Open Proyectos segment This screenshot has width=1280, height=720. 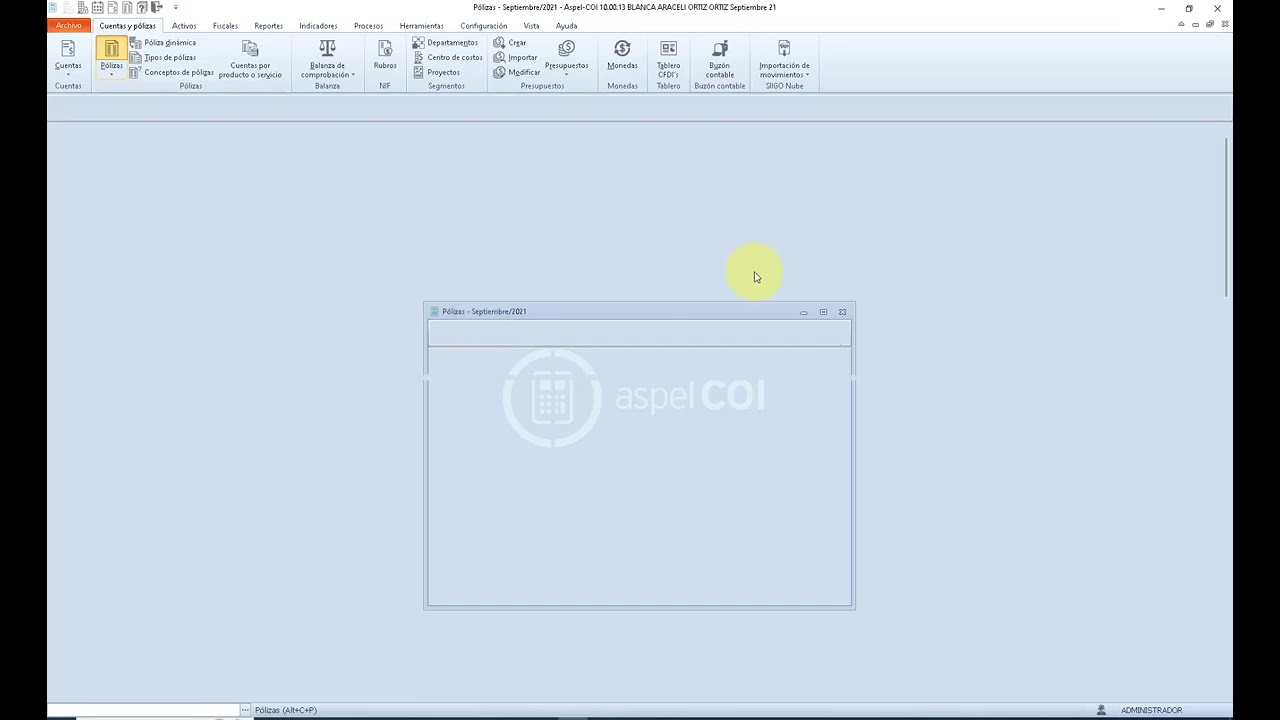tap(436, 72)
